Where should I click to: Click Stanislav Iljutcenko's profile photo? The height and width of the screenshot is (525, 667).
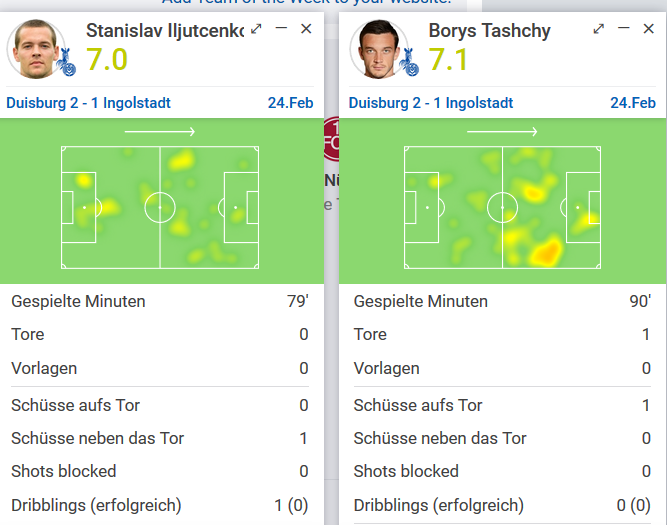pos(36,49)
